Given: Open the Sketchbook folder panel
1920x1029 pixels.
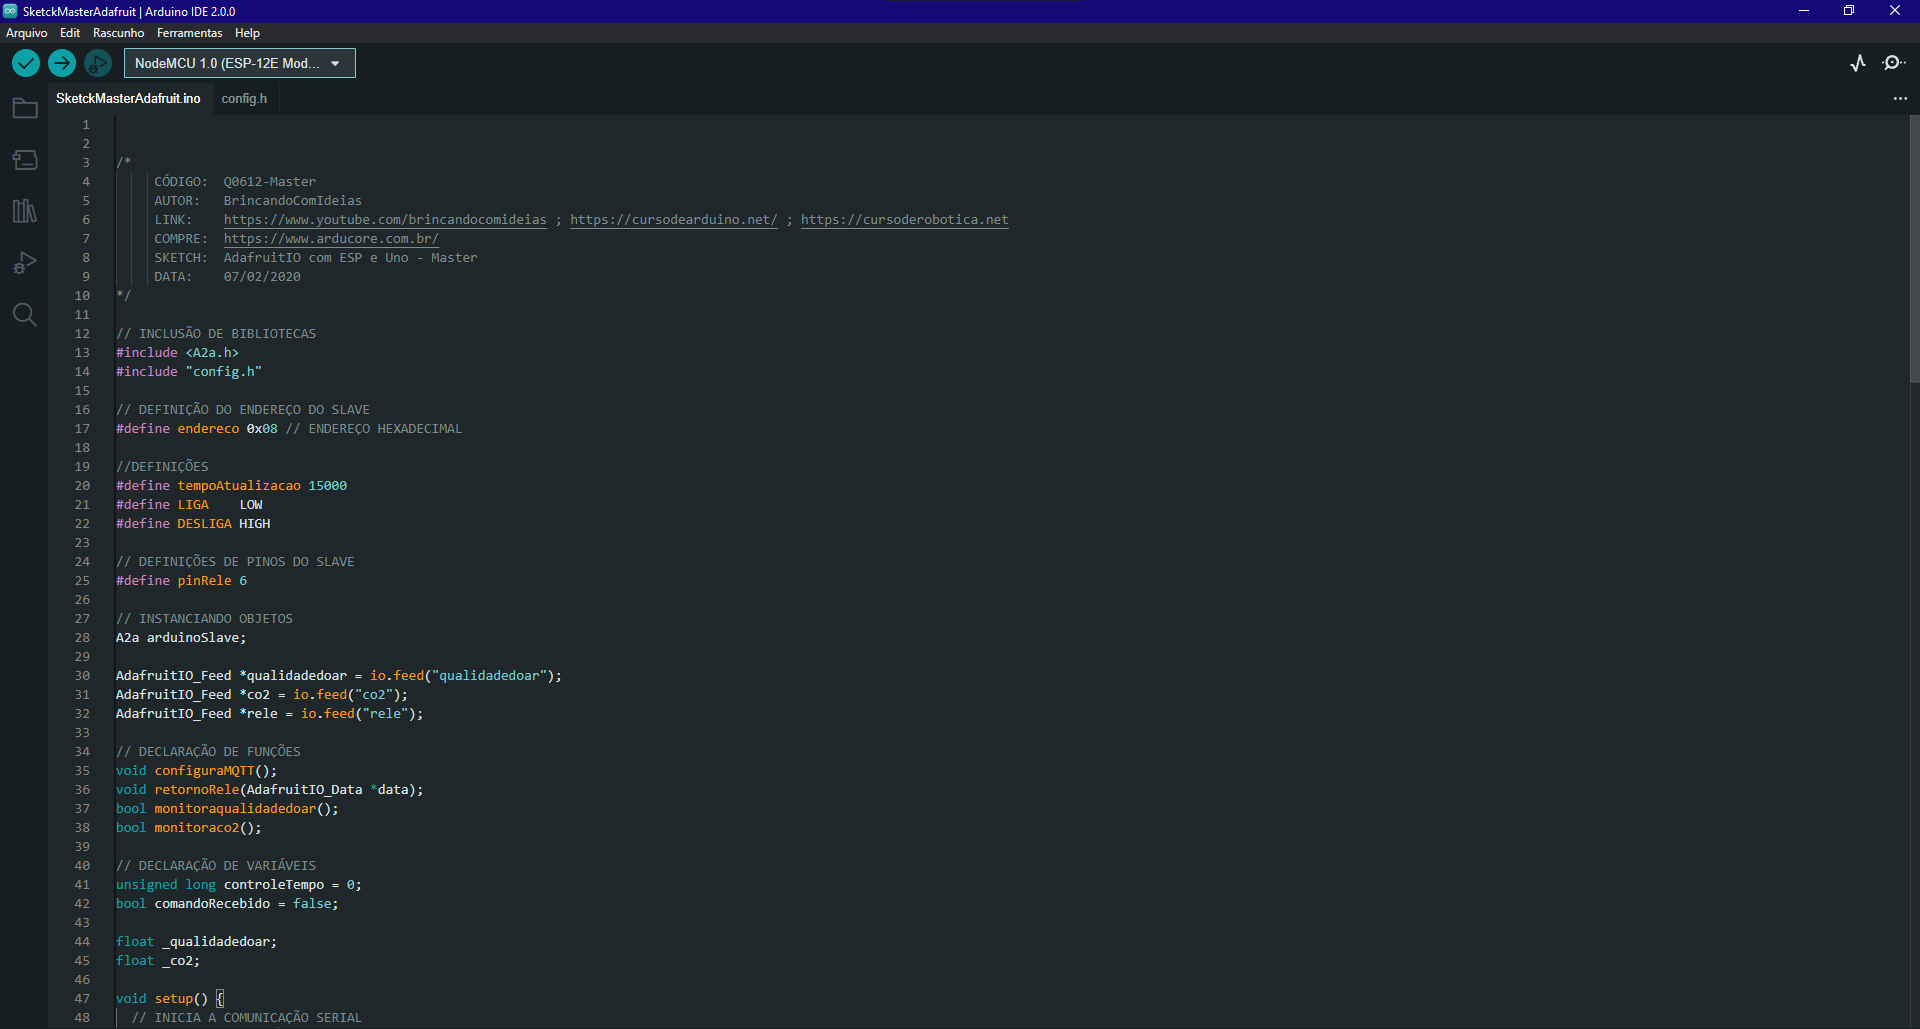Looking at the screenshot, I should coord(25,108).
